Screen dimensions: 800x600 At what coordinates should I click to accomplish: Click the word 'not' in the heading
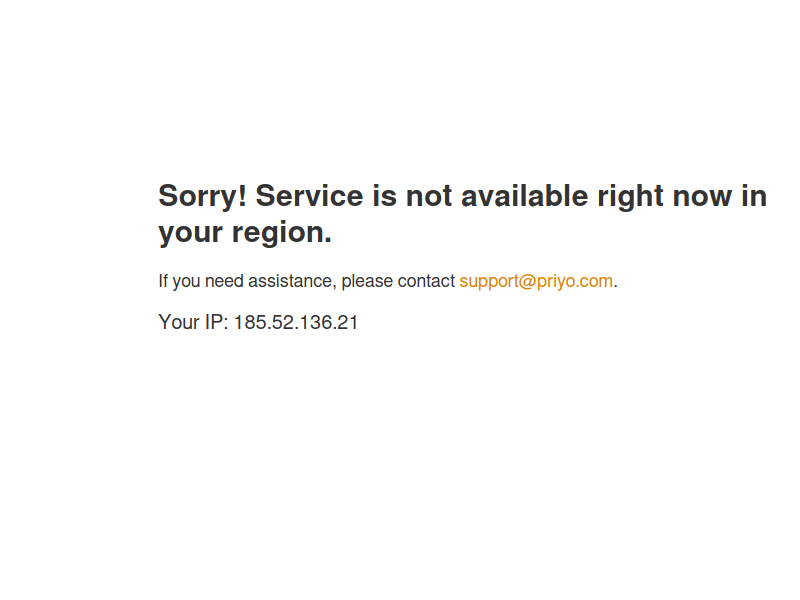(429, 196)
